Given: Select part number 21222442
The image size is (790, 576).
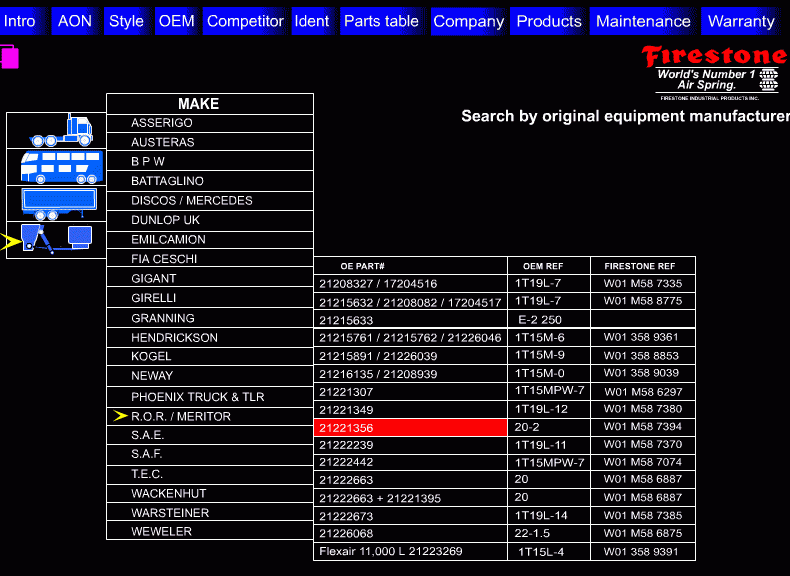Looking at the screenshot, I should coord(410,462).
